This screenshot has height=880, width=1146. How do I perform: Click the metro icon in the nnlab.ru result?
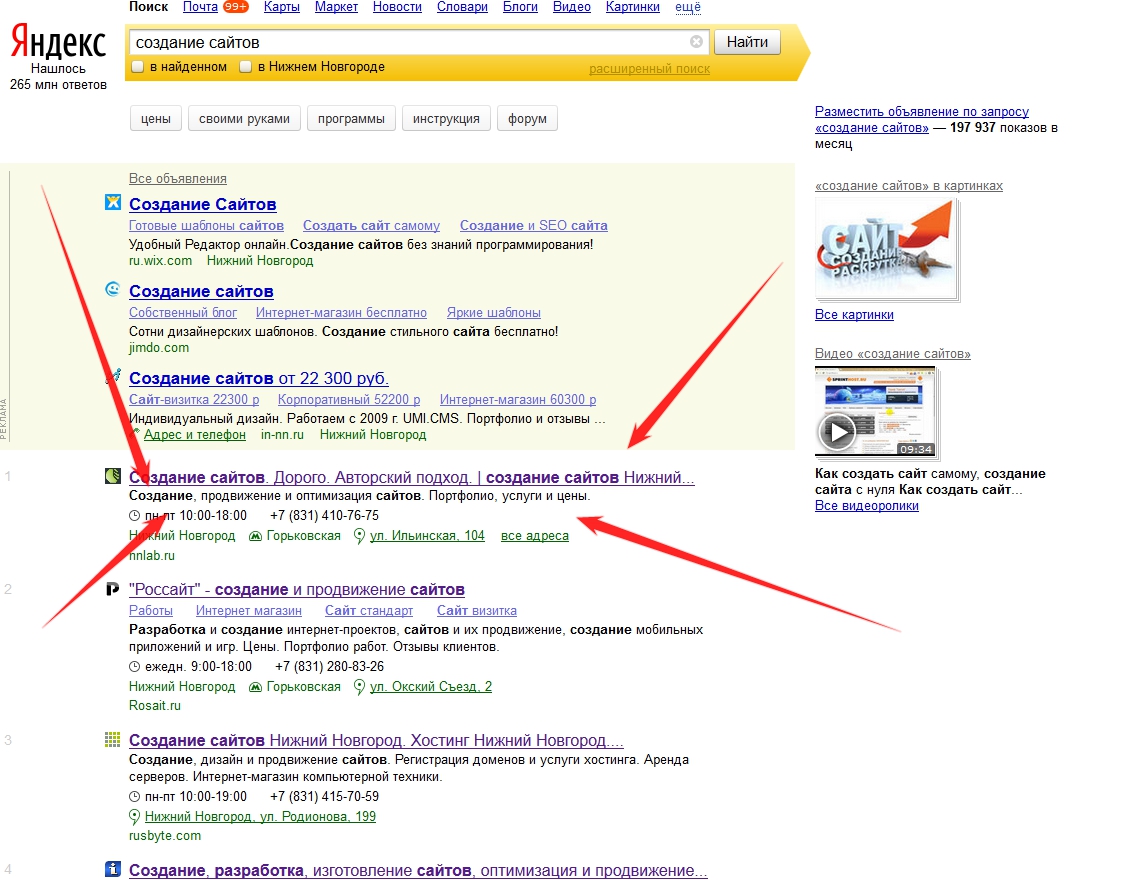point(255,536)
